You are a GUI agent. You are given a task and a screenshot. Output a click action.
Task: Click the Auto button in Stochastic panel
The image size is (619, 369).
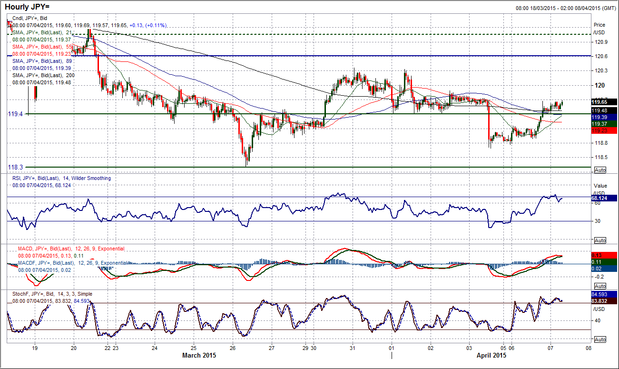(x=600, y=339)
